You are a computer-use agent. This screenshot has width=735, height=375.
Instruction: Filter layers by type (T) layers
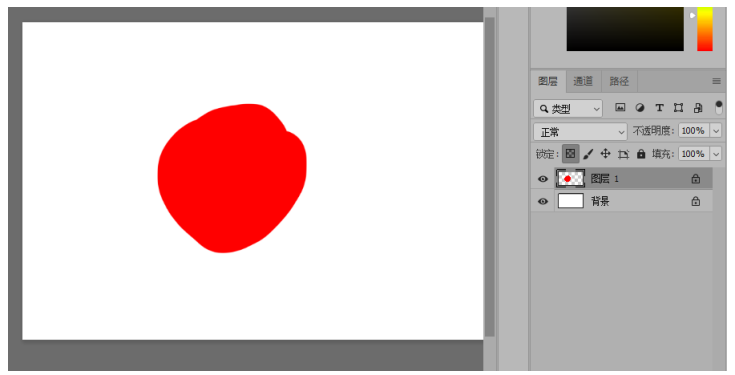click(659, 108)
